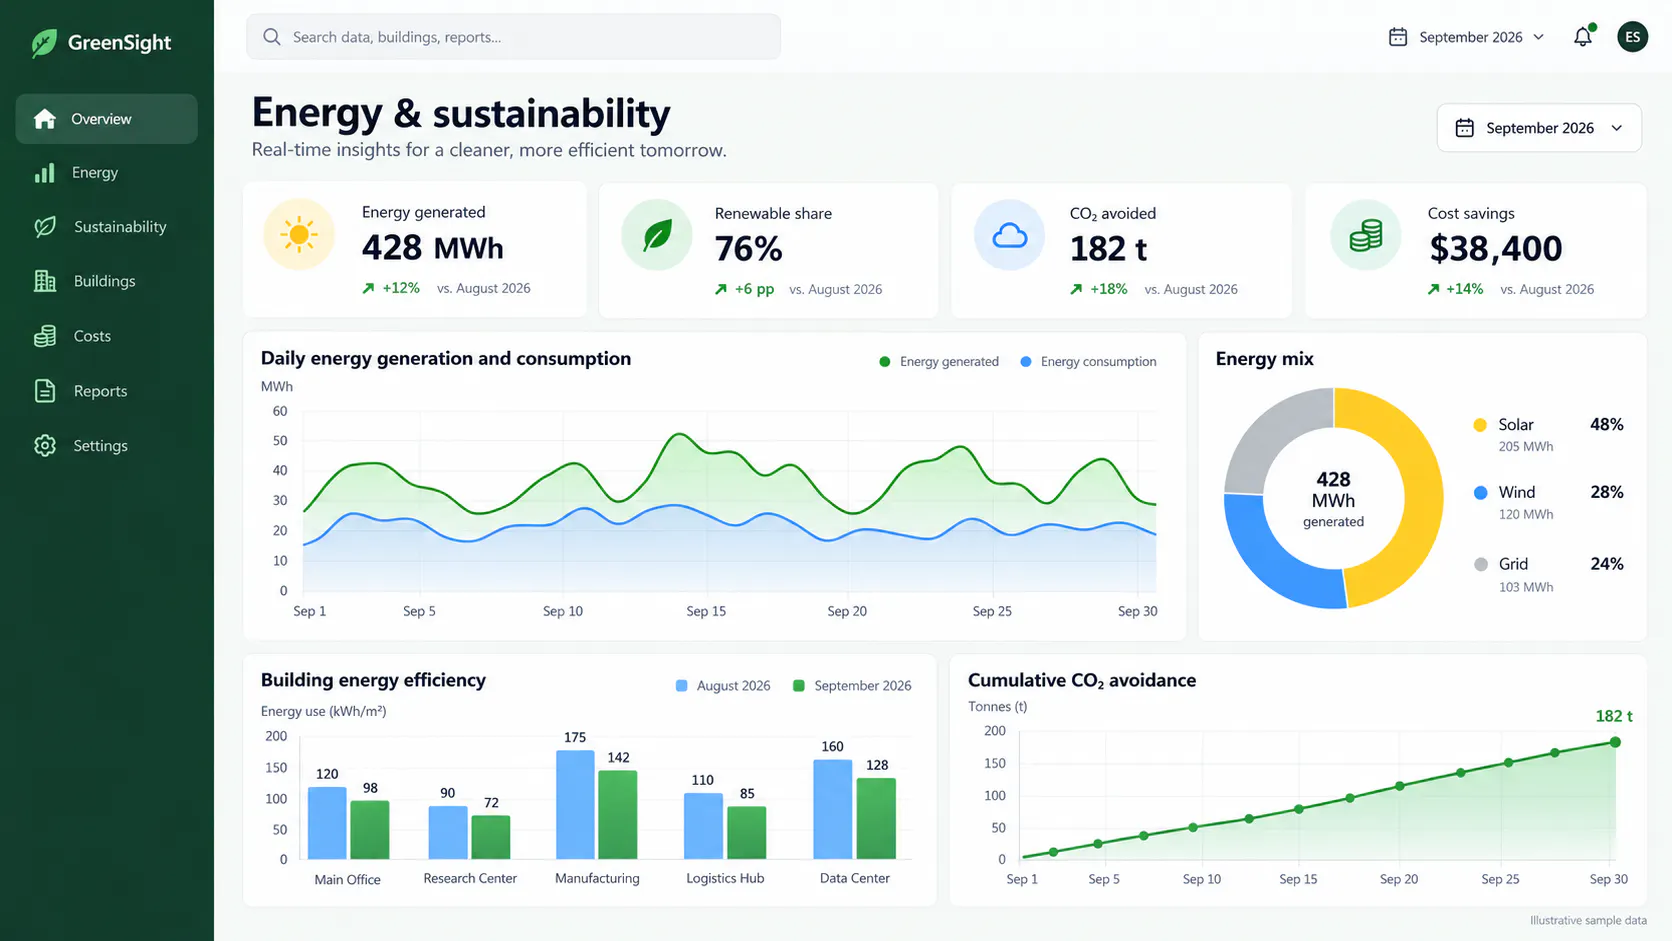Click the sun icon on Energy generated card

[x=299, y=235]
